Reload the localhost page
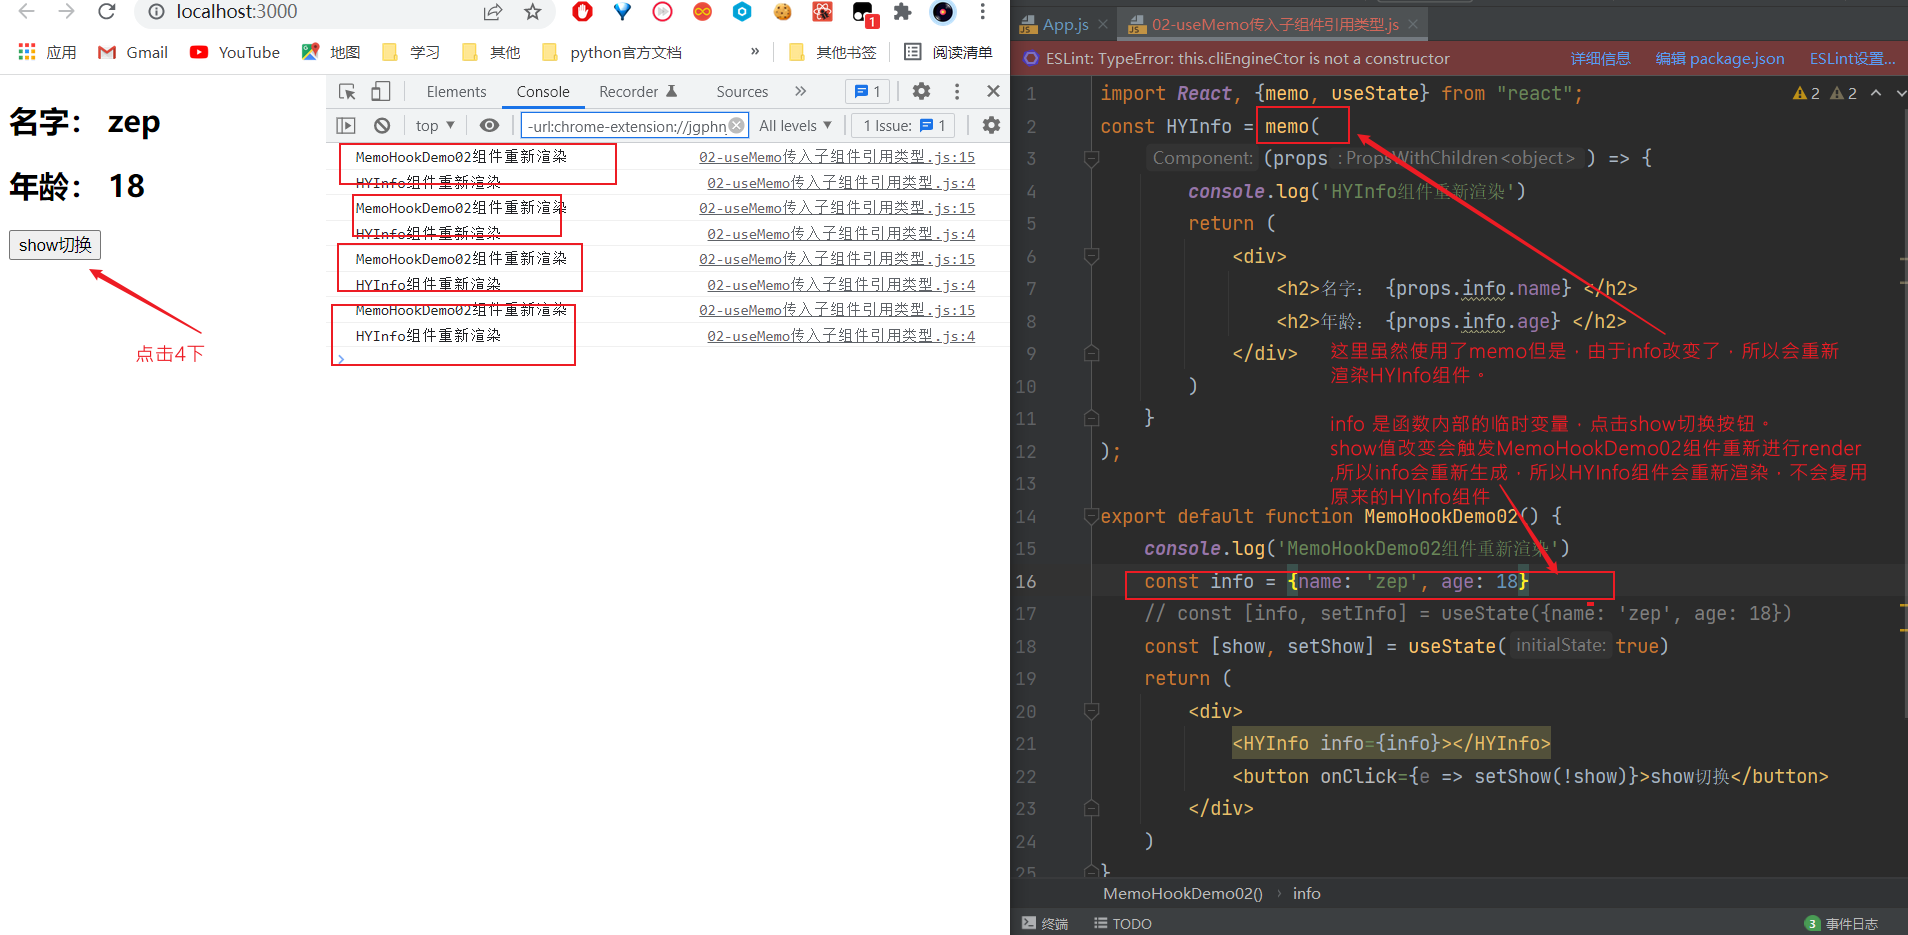Image resolution: width=1908 pixels, height=935 pixels. coord(107,12)
